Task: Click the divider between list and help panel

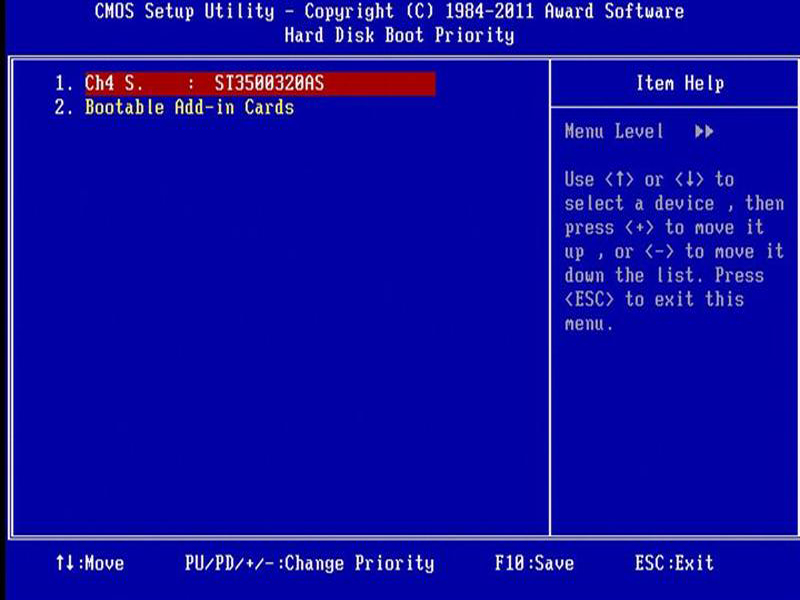Action: pyautogui.click(x=553, y=300)
